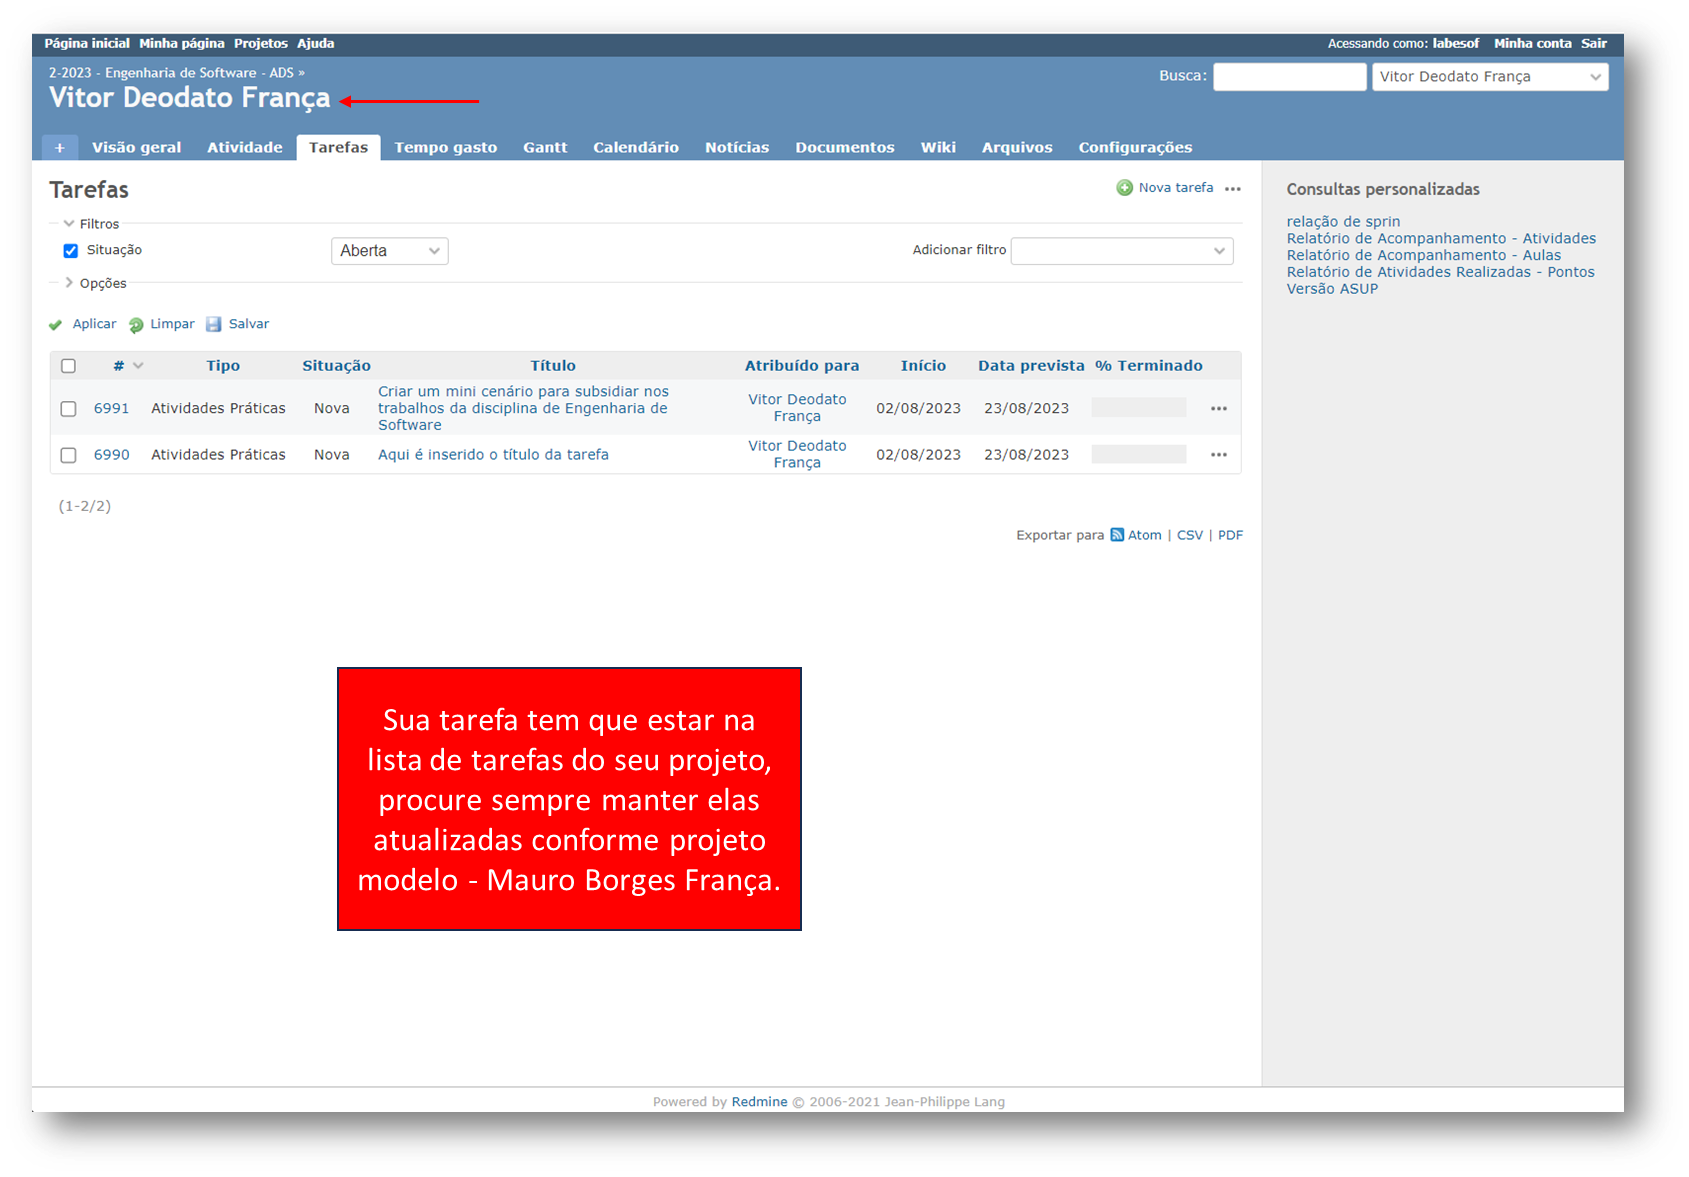The image size is (1689, 1177).
Task: Open the Aberta status dropdown
Action: [x=389, y=251]
